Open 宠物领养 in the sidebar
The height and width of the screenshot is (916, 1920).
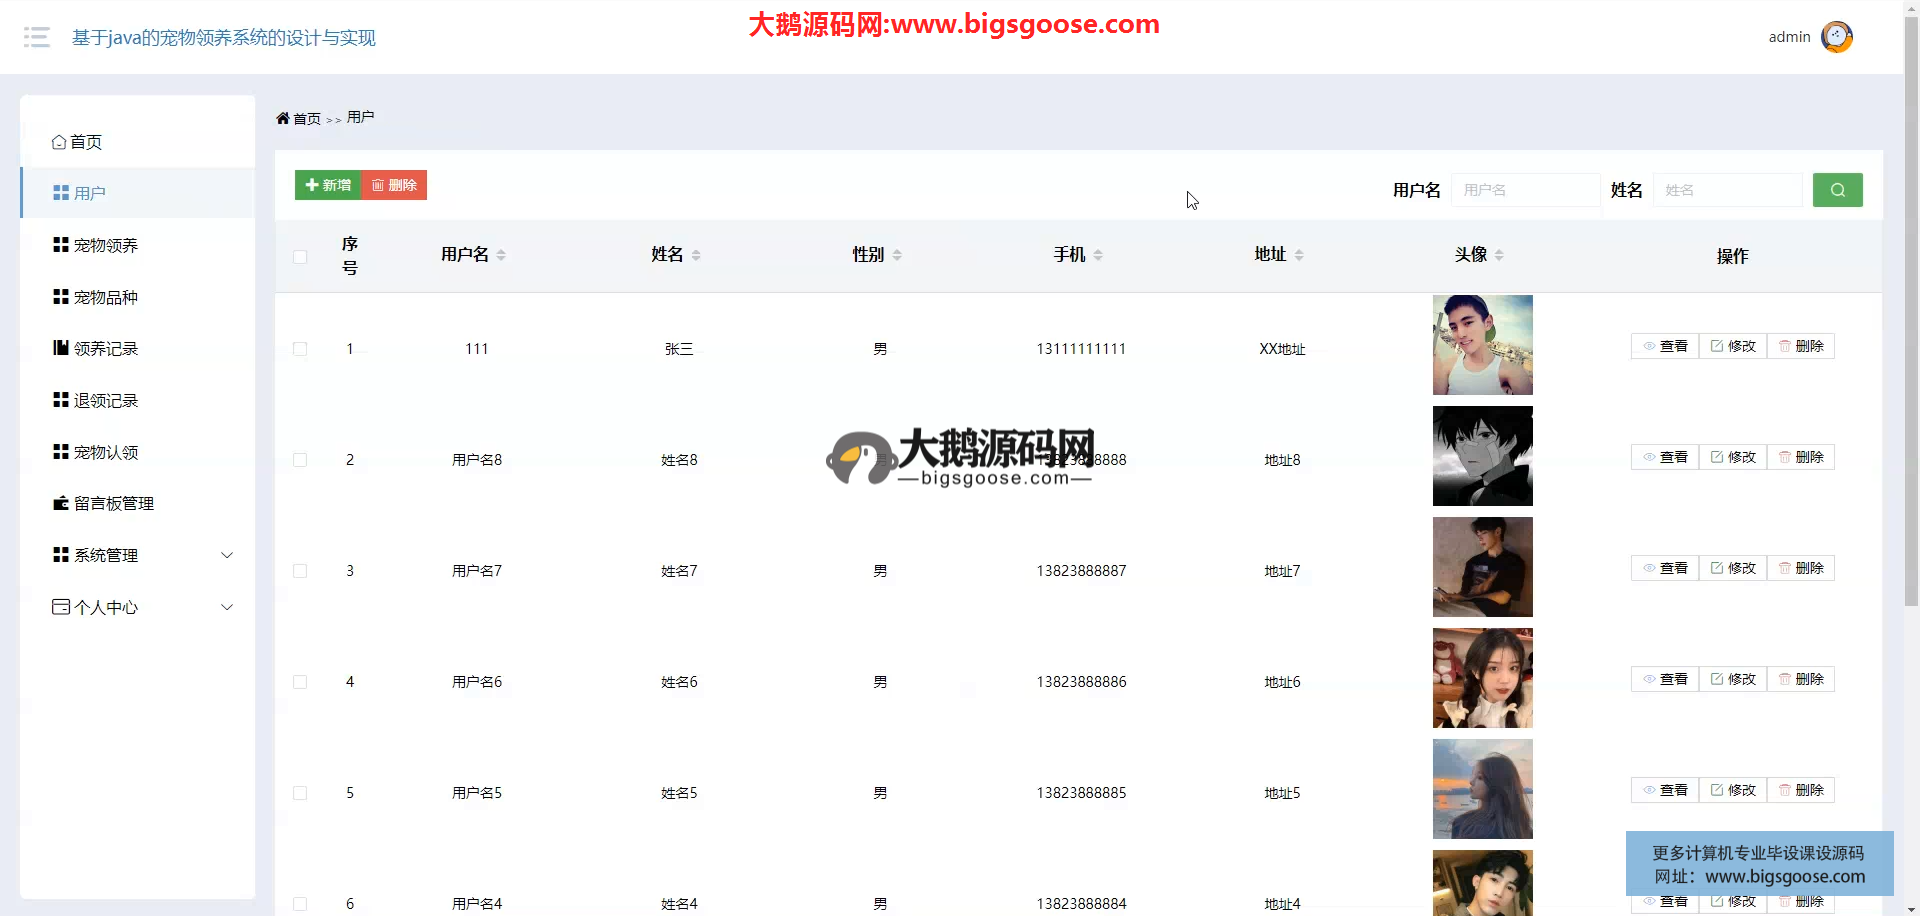pyautogui.click(x=105, y=245)
